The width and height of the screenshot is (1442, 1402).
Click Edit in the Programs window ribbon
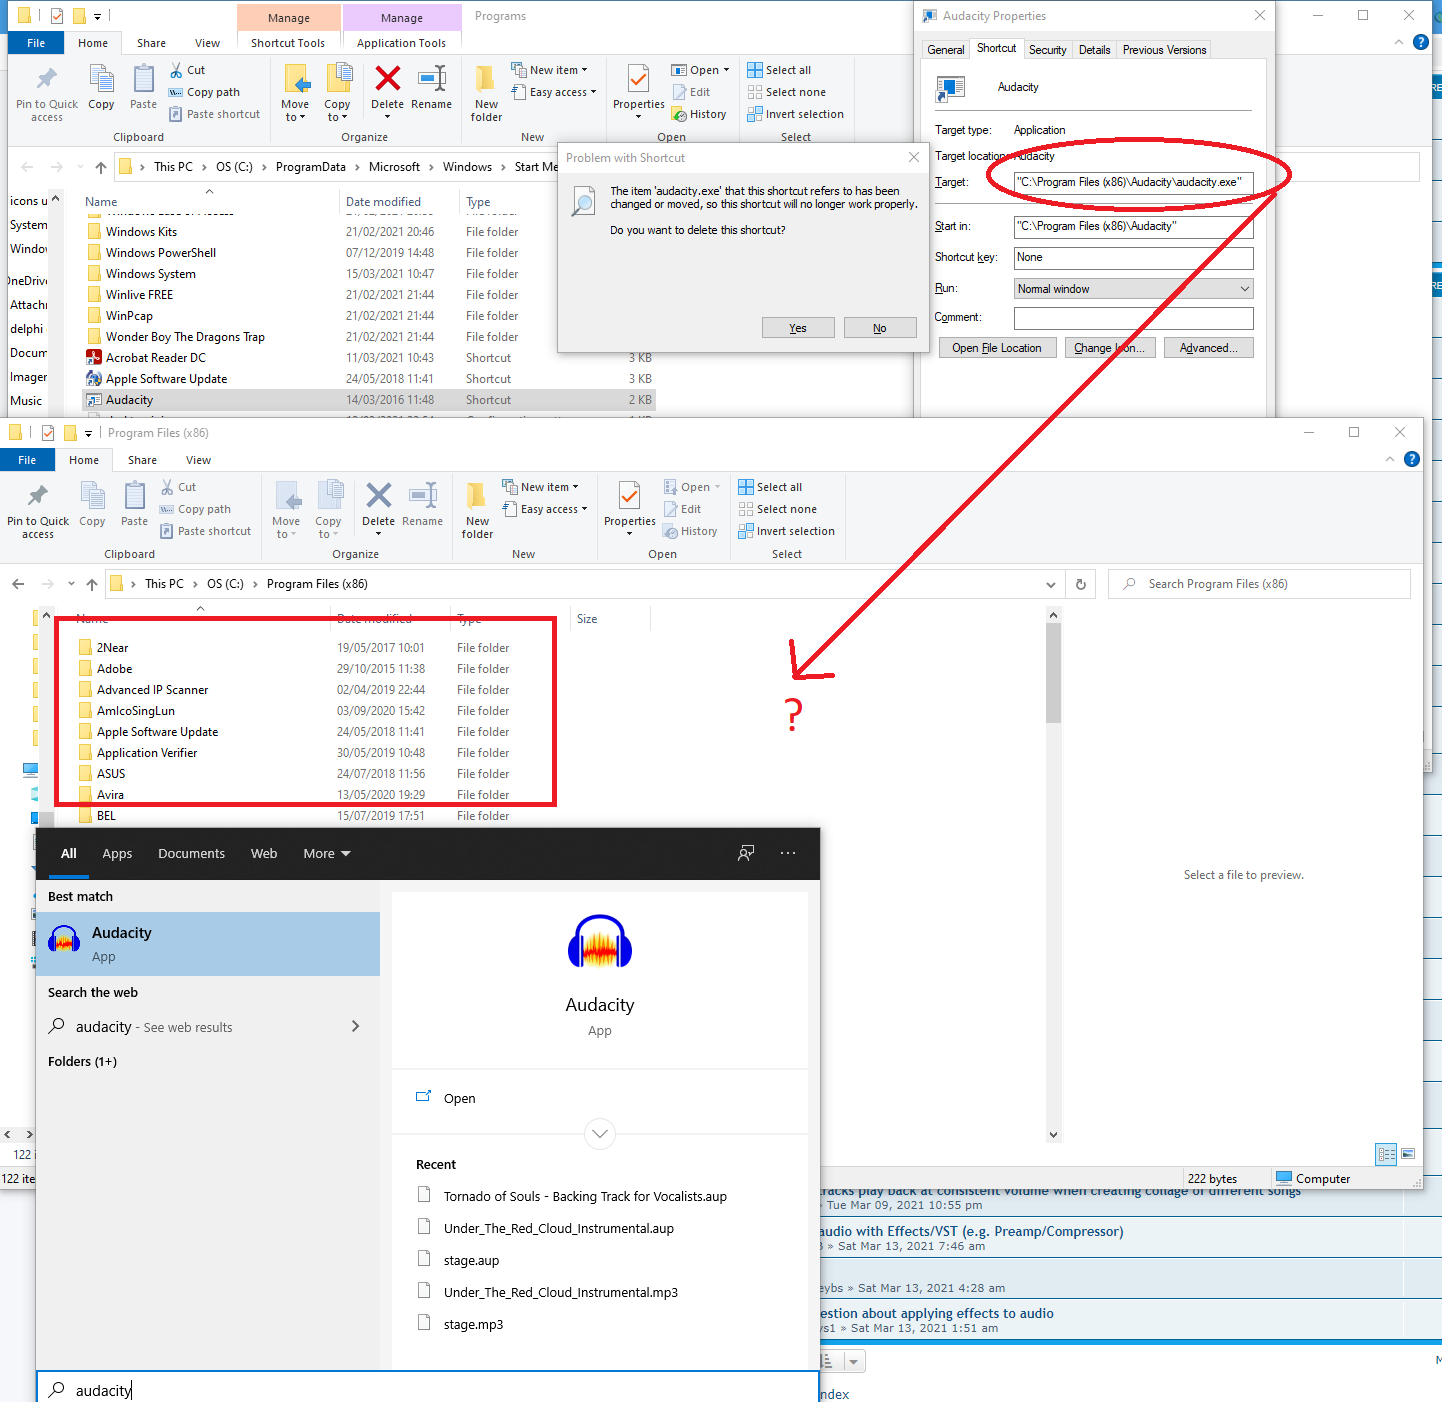pos(691,92)
